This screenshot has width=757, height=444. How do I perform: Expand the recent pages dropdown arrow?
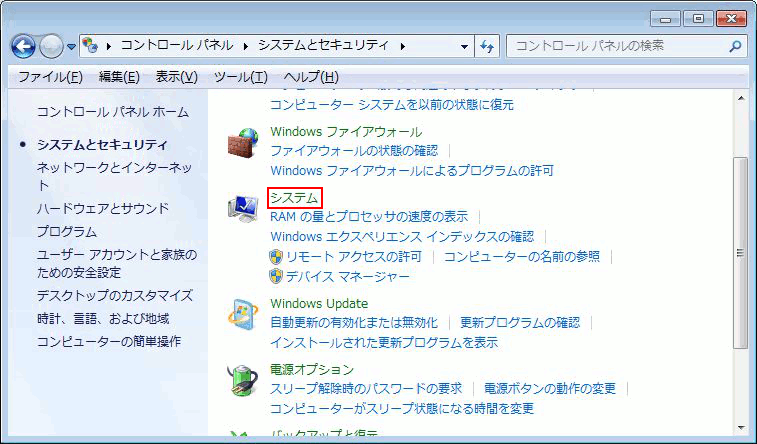coord(72,47)
